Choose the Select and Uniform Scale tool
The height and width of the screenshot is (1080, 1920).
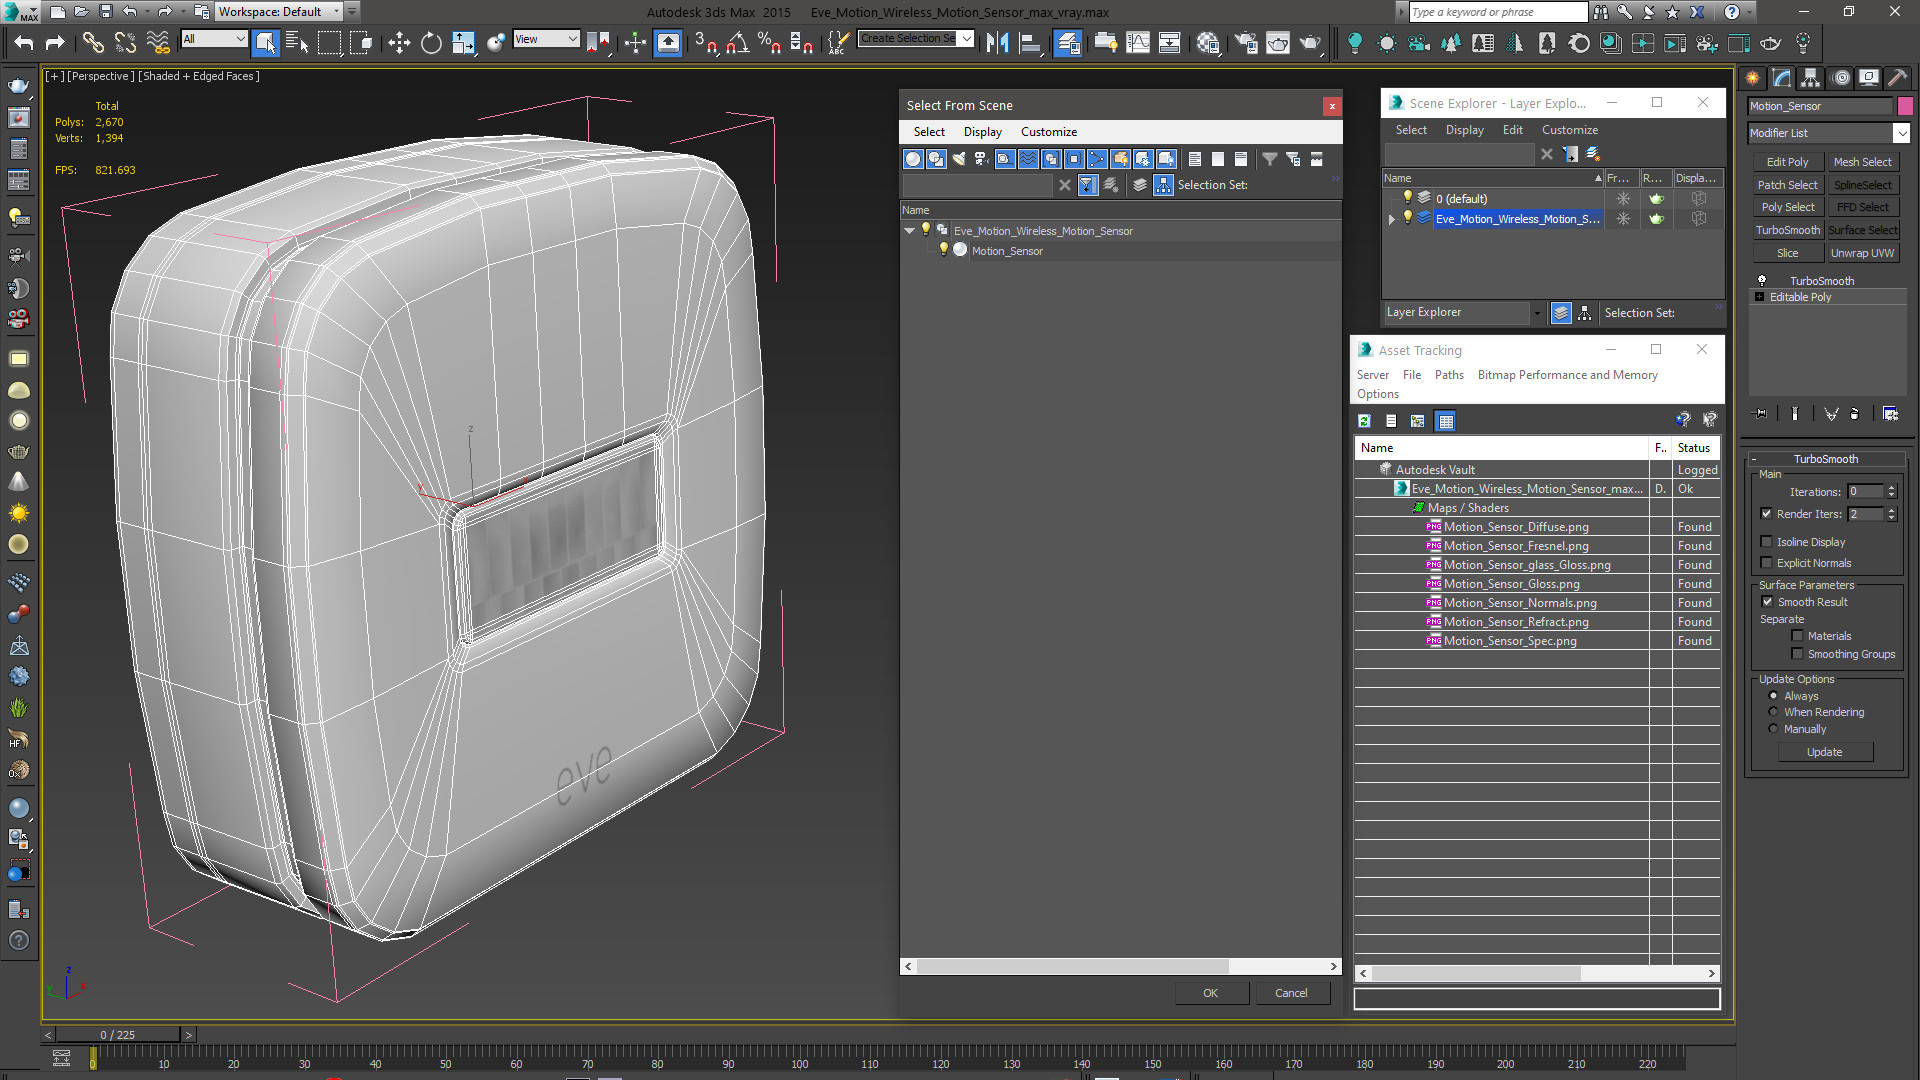pyautogui.click(x=463, y=42)
